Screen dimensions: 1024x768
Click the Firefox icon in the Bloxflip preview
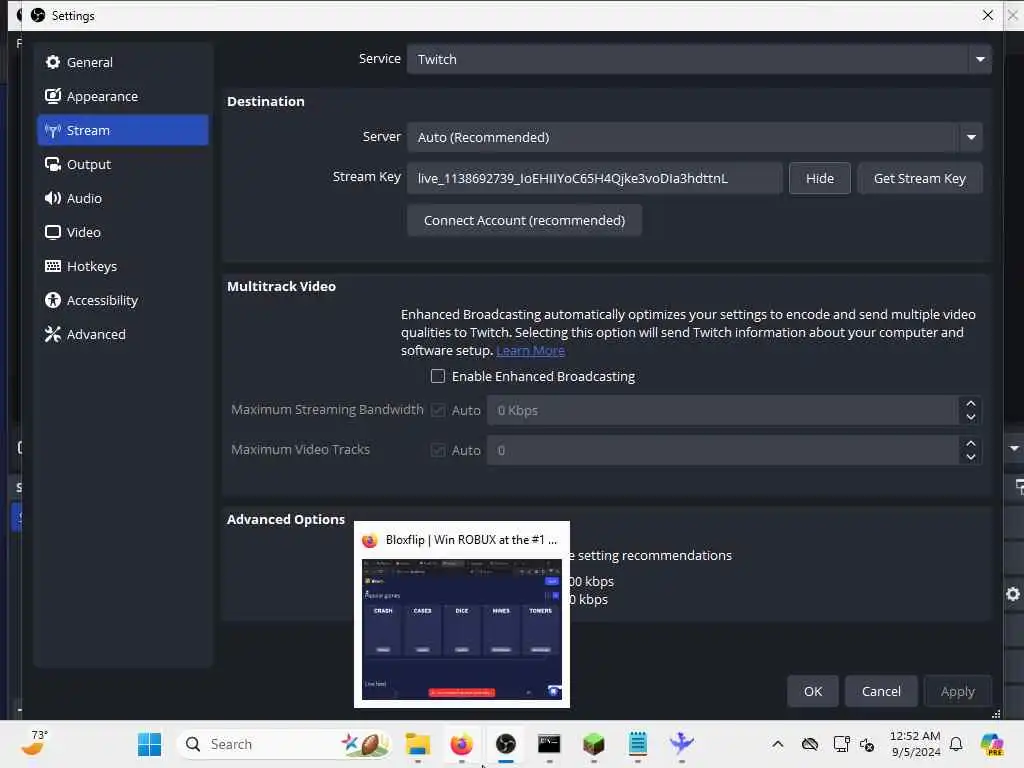point(370,540)
